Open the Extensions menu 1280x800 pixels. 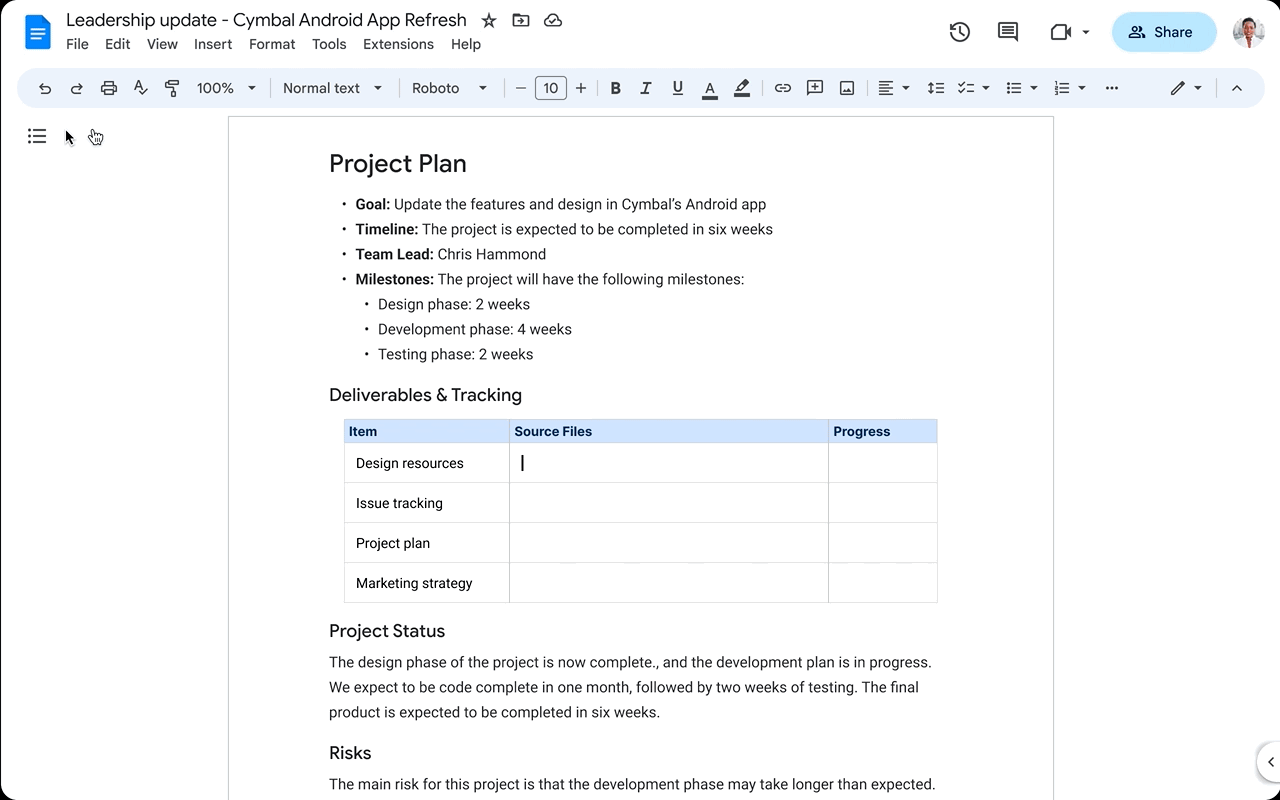[x=398, y=44]
